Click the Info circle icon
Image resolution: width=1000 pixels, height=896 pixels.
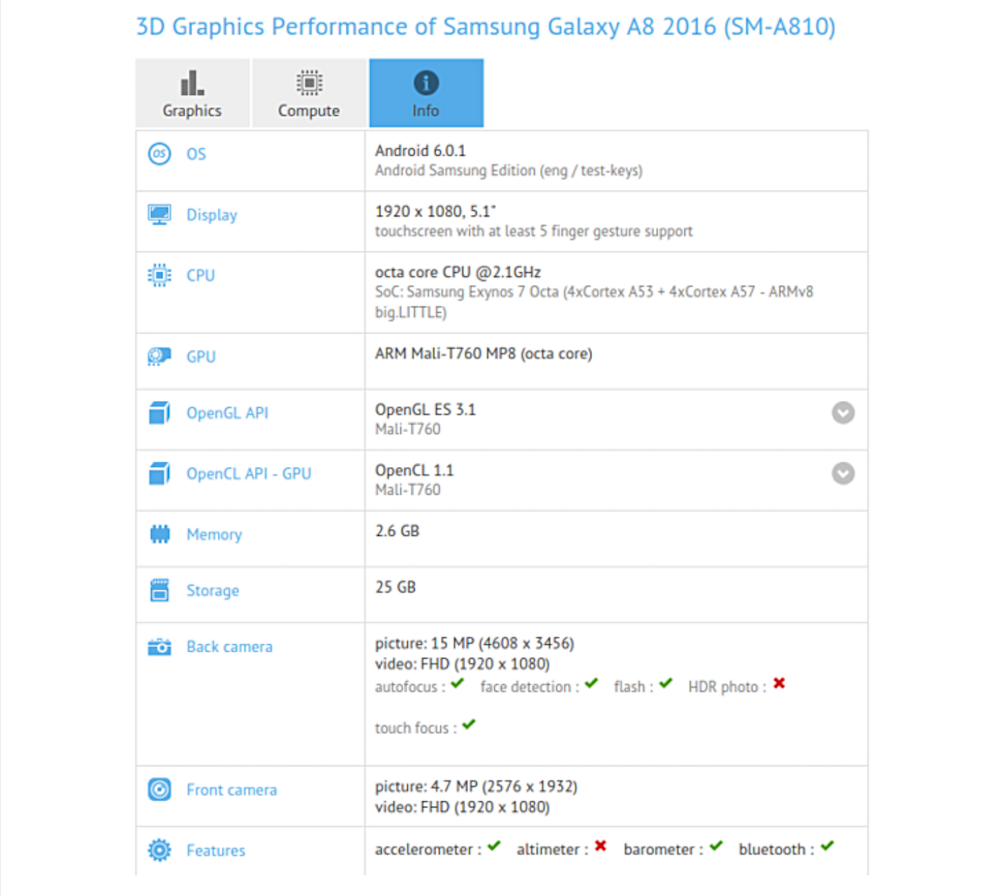[426, 82]
